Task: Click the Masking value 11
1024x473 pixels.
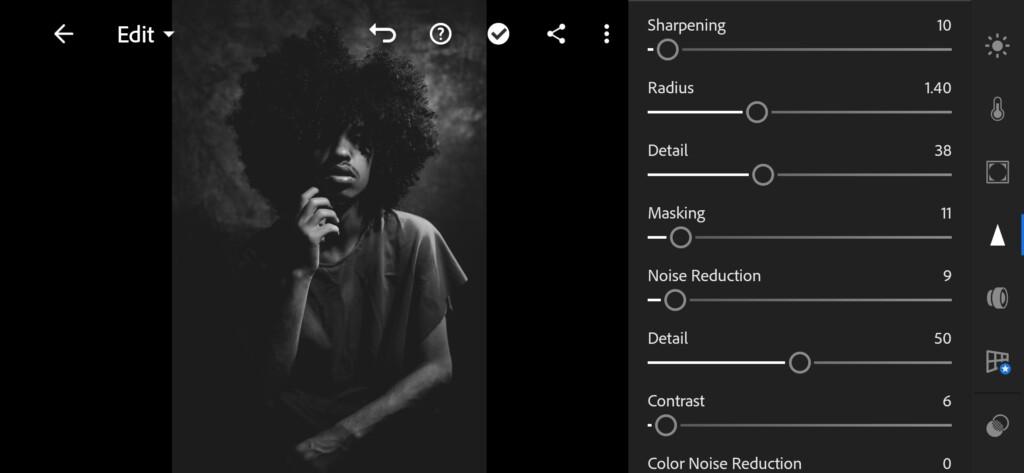Action: click(x=946, y=214)
